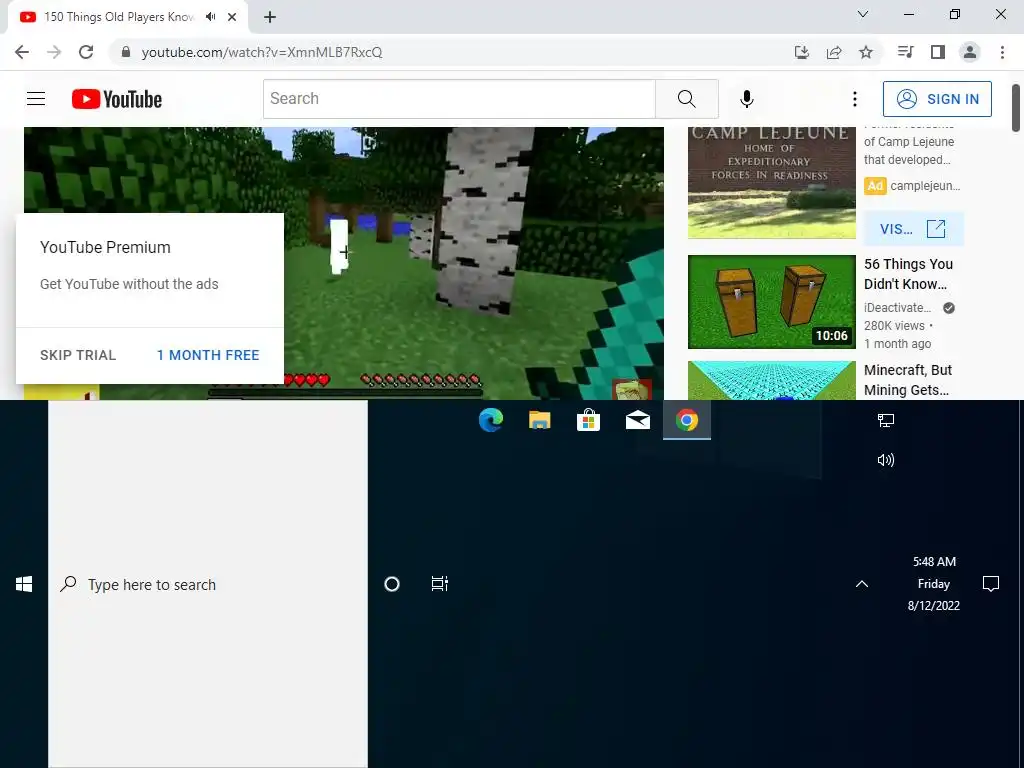Open the Windows Start menu

(x=24, y=584)
